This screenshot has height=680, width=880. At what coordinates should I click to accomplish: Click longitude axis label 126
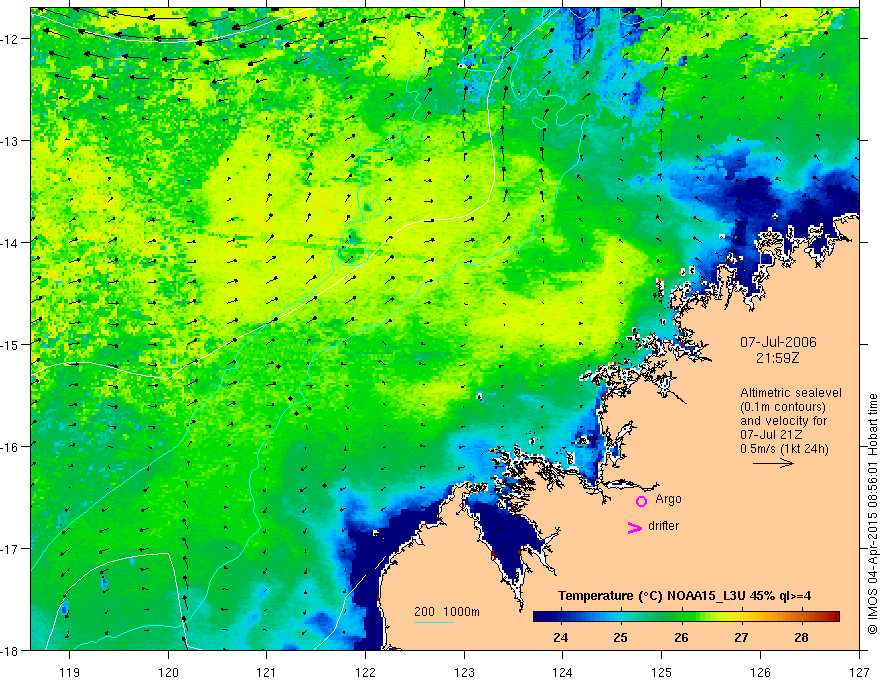point(760,672)
